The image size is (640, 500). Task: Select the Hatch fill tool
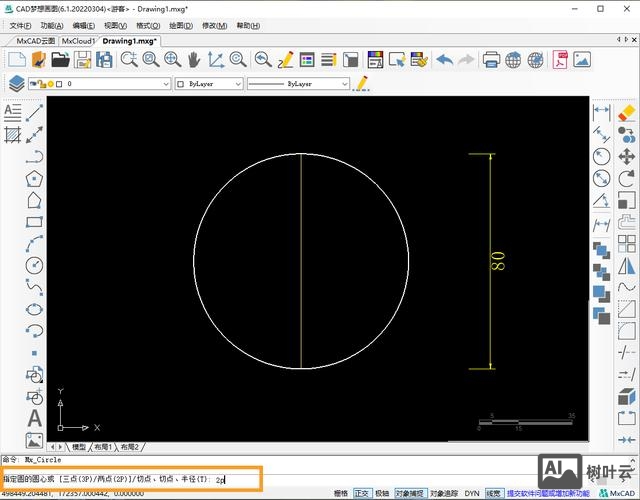click(13, 134)
